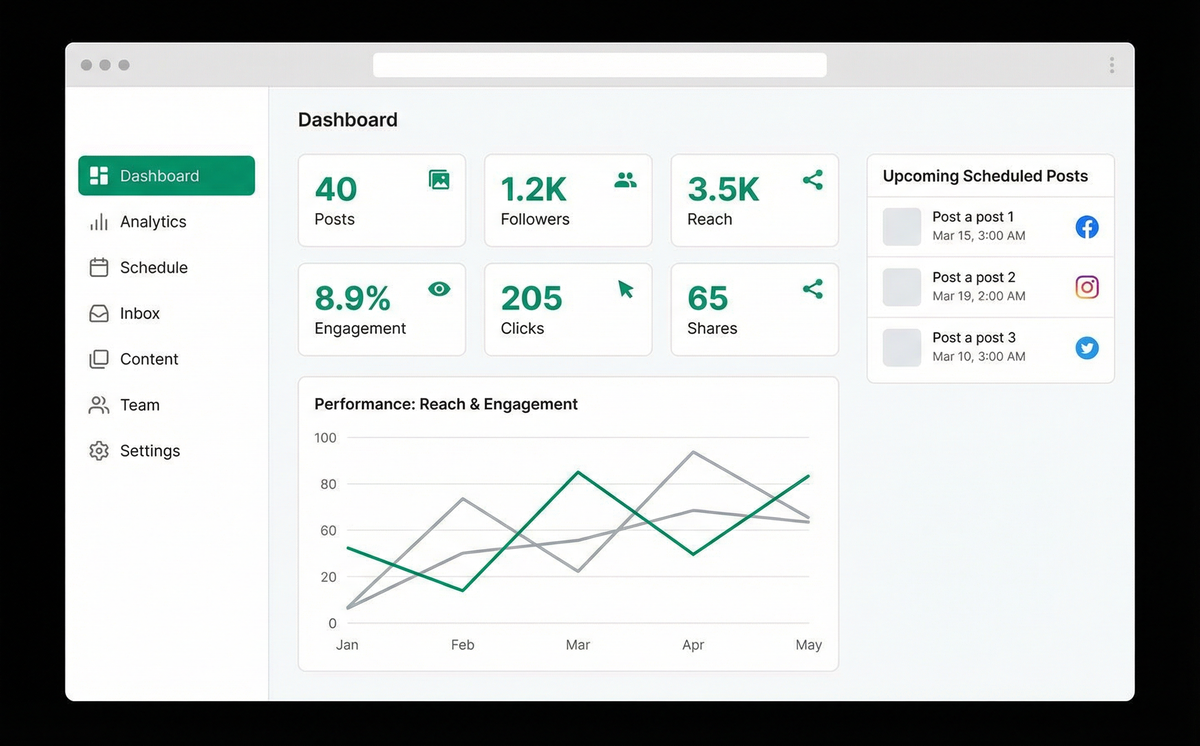Click the thumbnail beside Post a post 2
1200x746 pixels.
tap(901, 287)
